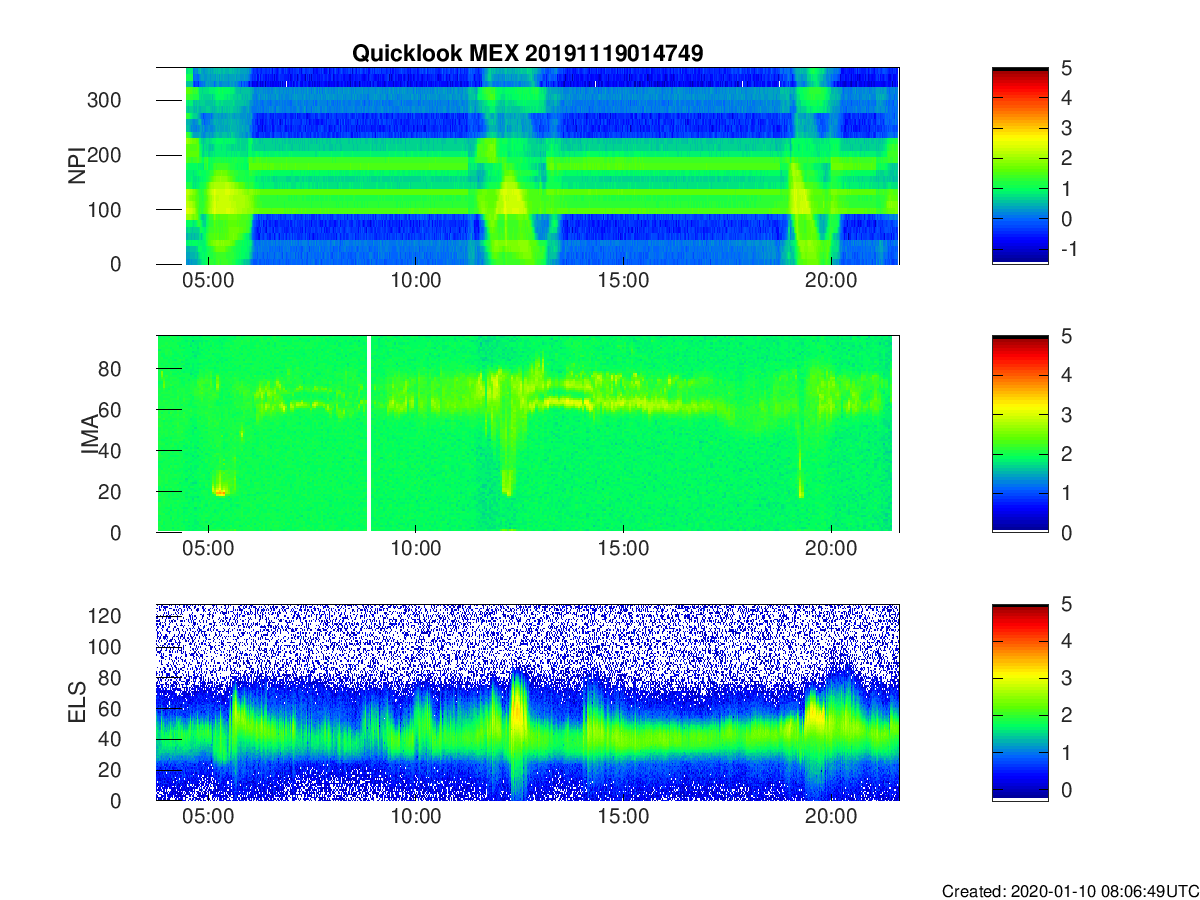The width and height of the screenshot is (1200, 900).
Task: Click 15:00 tick under the IMA plot
Action: click(623, 549)
